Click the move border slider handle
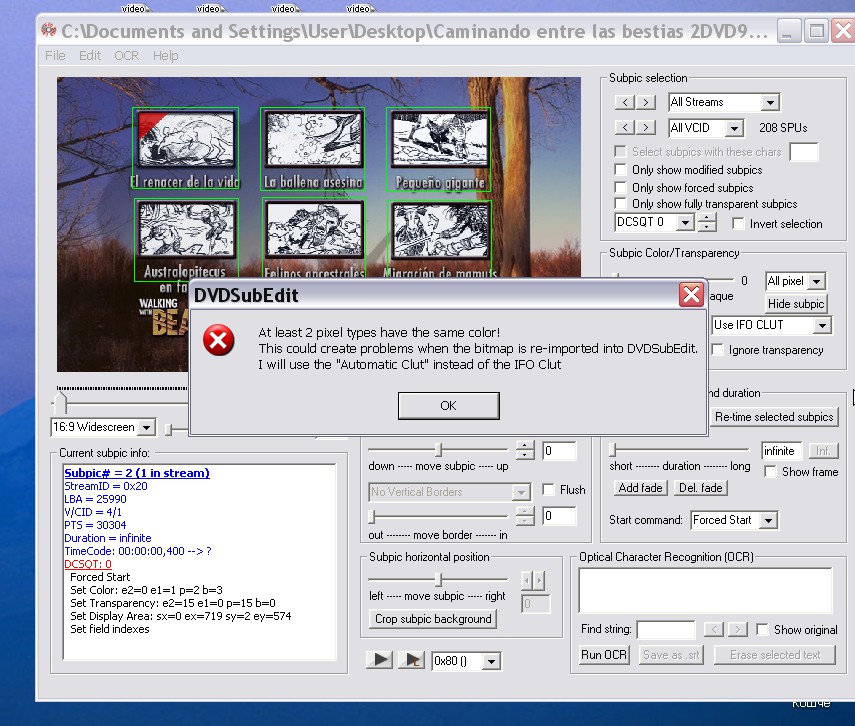This screenshot has width=855, height=726. click(372, 515)
